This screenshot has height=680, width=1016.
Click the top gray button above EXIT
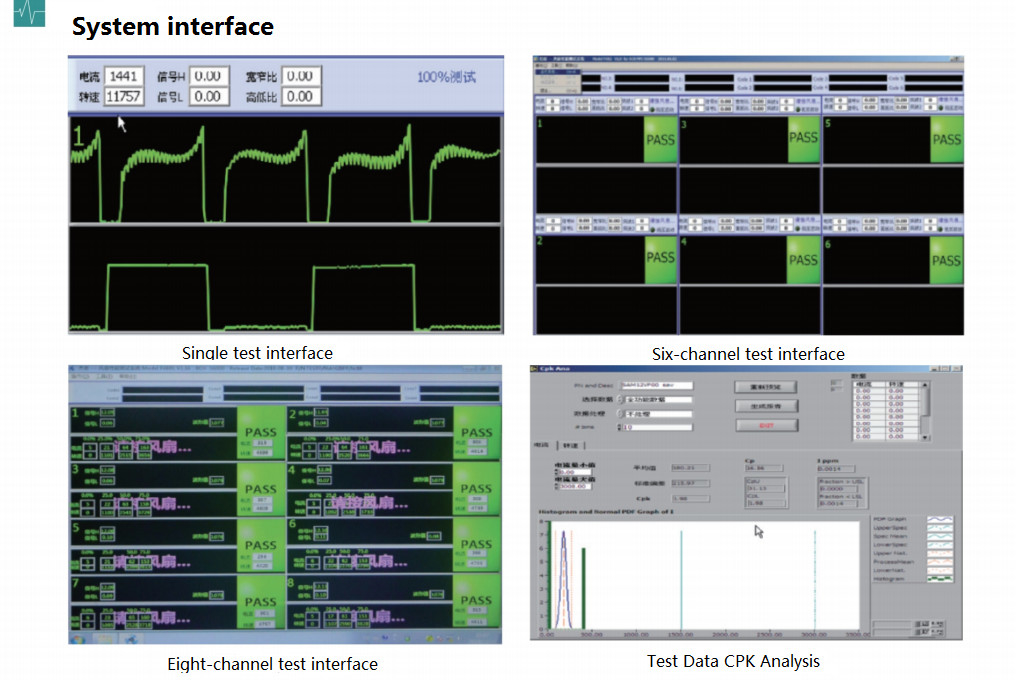[765, 386]
